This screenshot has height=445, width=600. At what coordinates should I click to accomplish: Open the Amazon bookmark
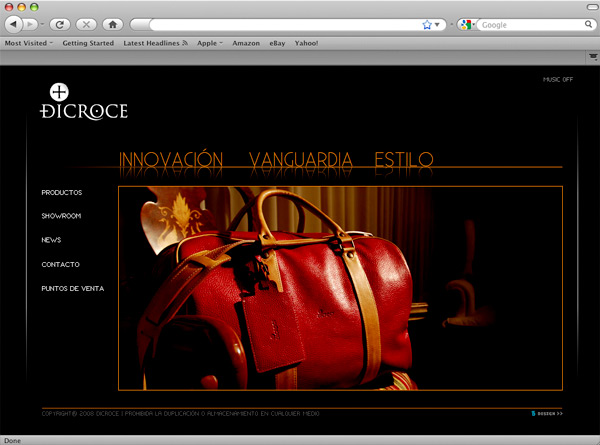pyautogui.click(x=245, y=44)
